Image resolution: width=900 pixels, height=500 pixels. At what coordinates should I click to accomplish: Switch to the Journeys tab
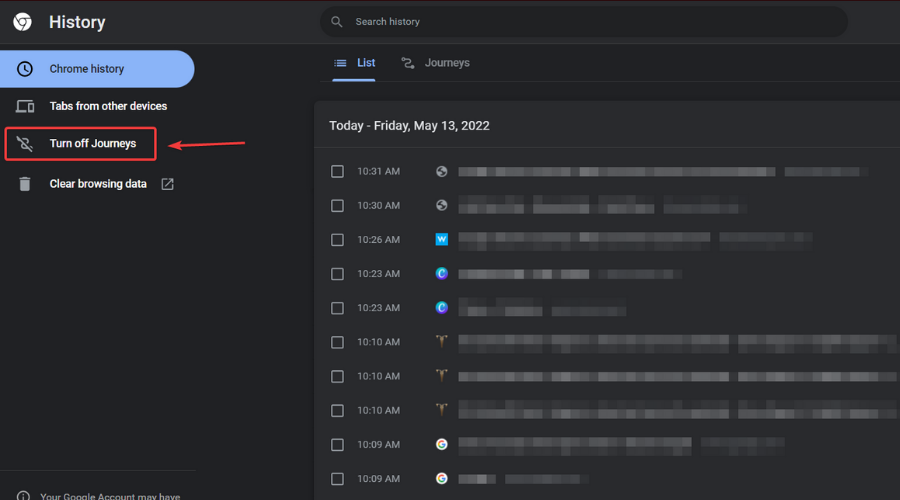(x=436, y=63)
